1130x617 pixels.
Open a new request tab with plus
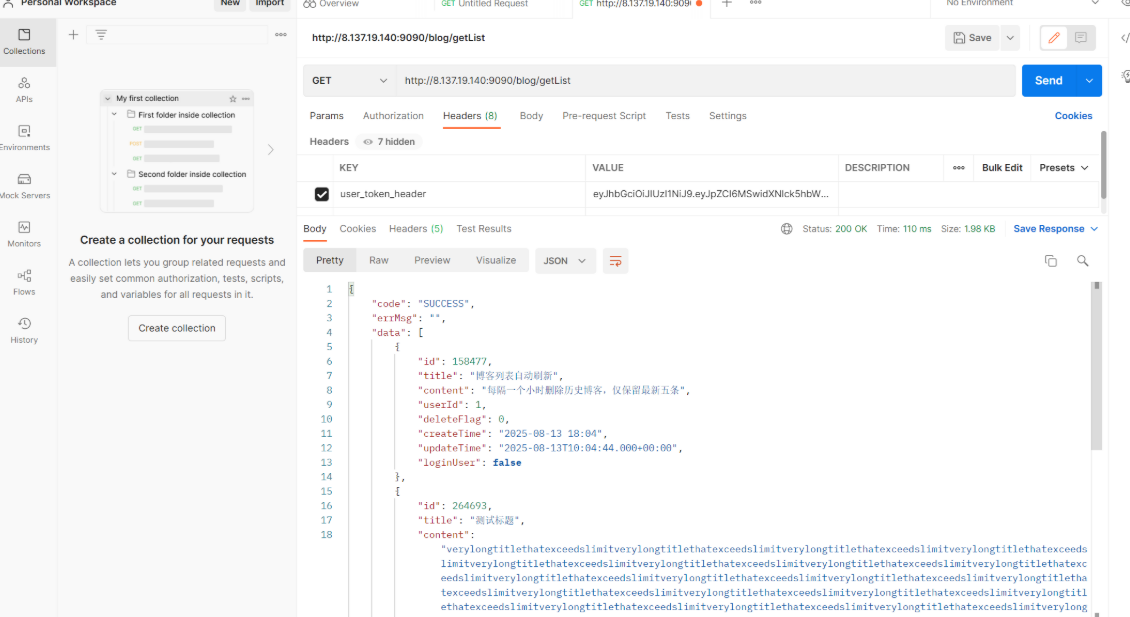point(726,4)
